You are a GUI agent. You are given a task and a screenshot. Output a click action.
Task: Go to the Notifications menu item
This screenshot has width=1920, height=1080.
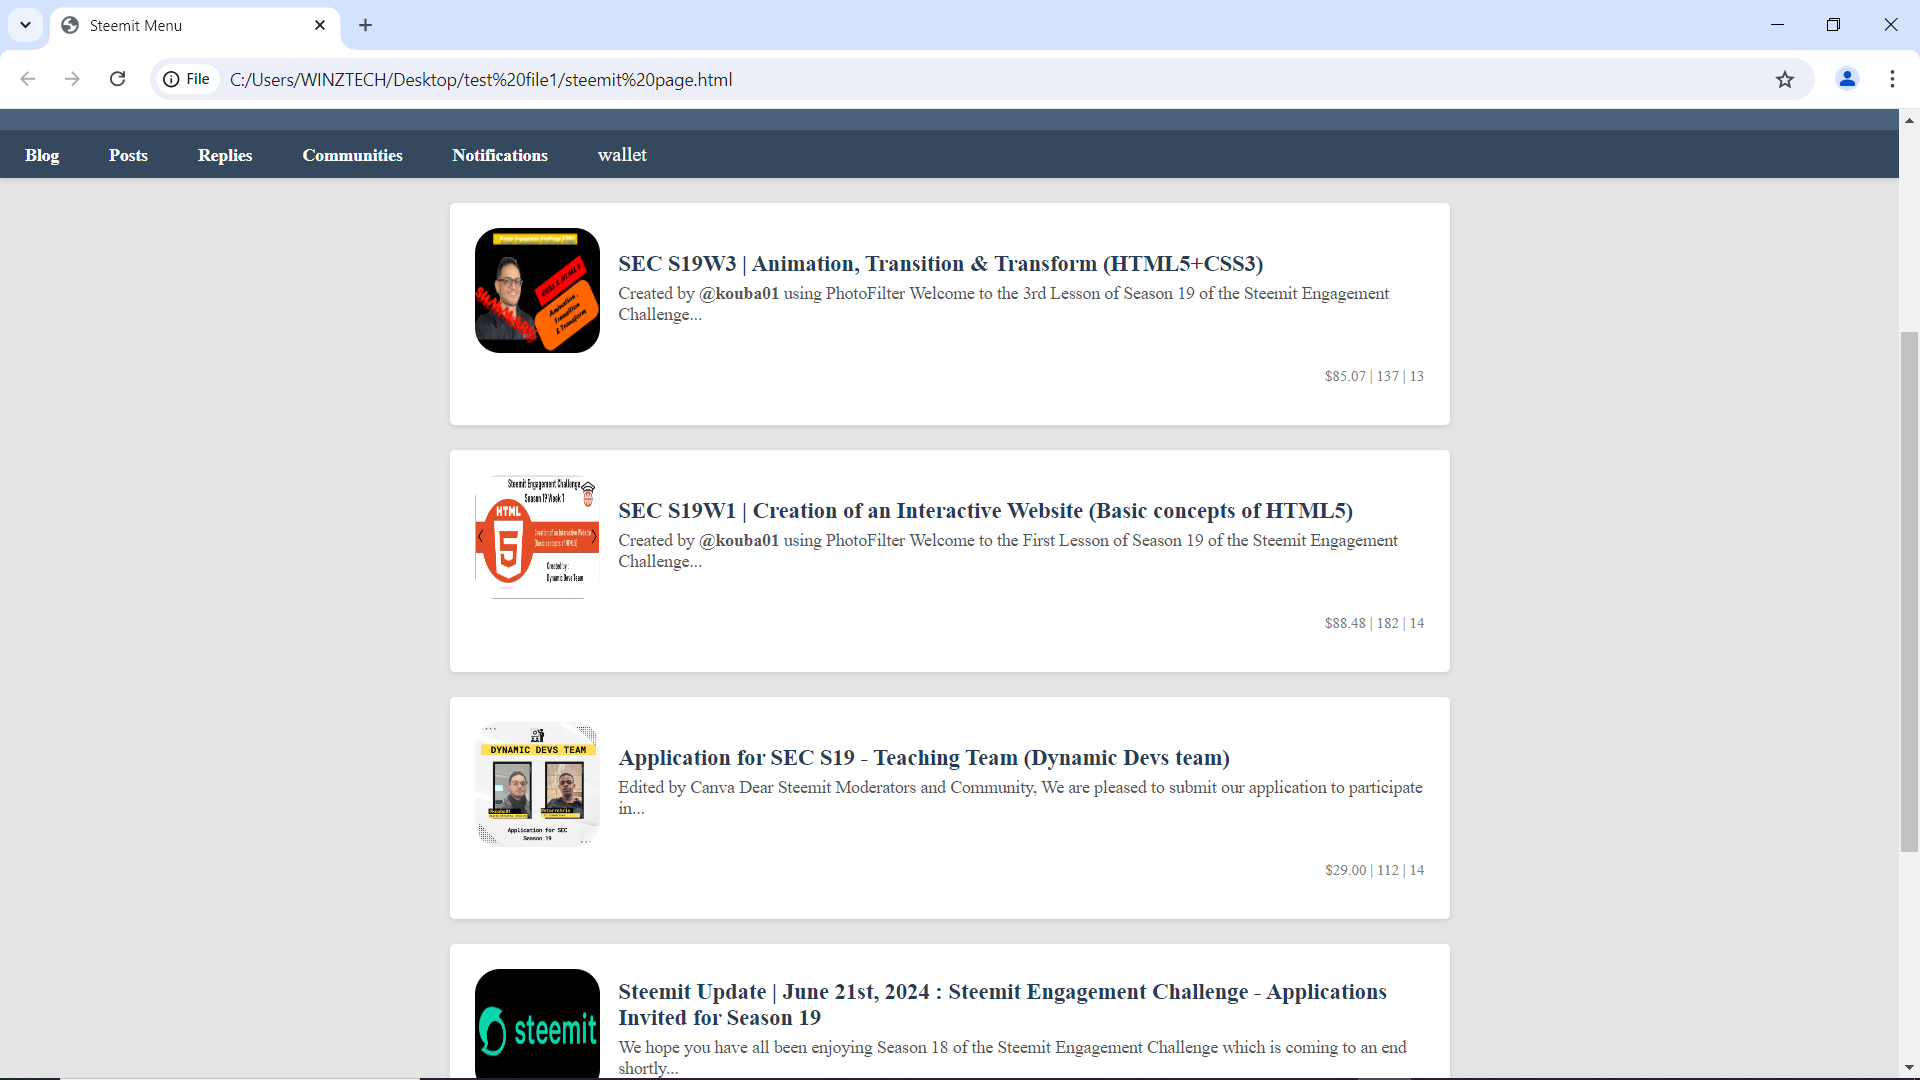[499, 155]
